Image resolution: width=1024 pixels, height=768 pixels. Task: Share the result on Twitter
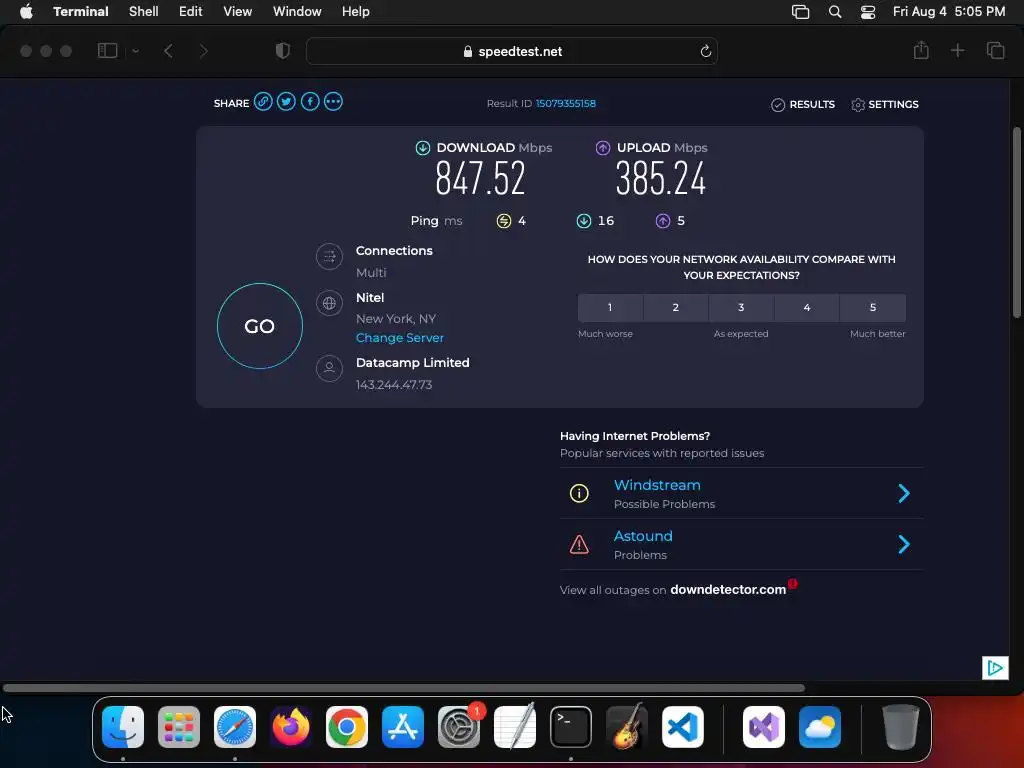[x=286, y=102]
